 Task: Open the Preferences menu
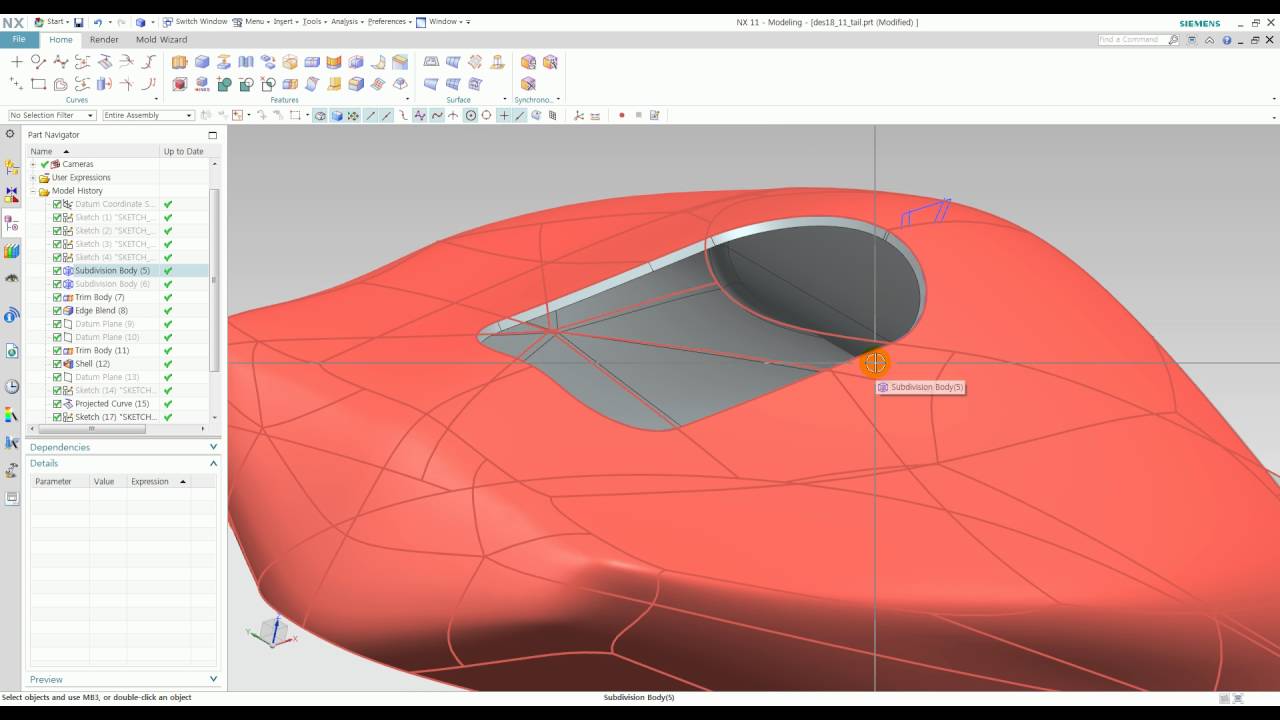click(x=389, y=22)
